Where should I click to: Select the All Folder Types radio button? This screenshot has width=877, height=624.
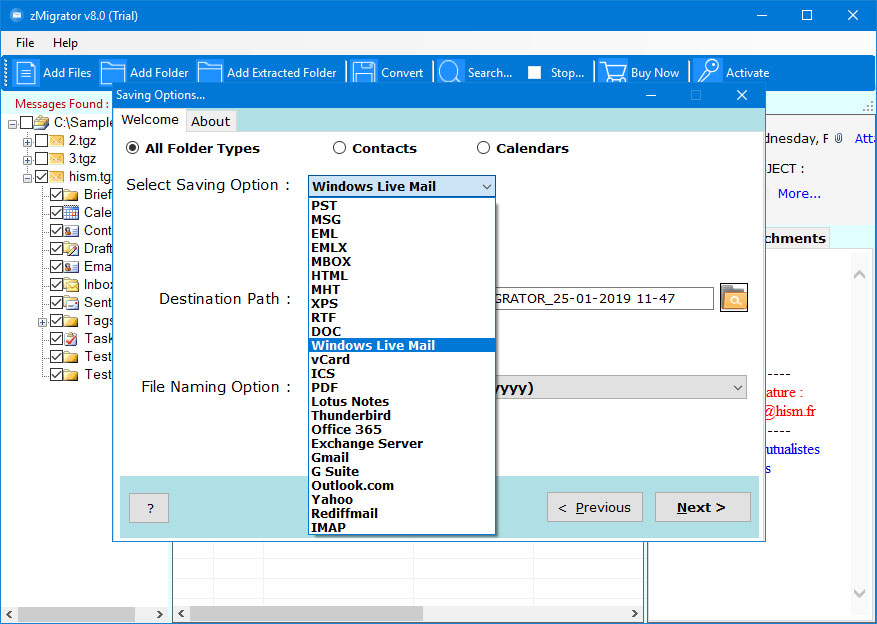tap(133, 148)
